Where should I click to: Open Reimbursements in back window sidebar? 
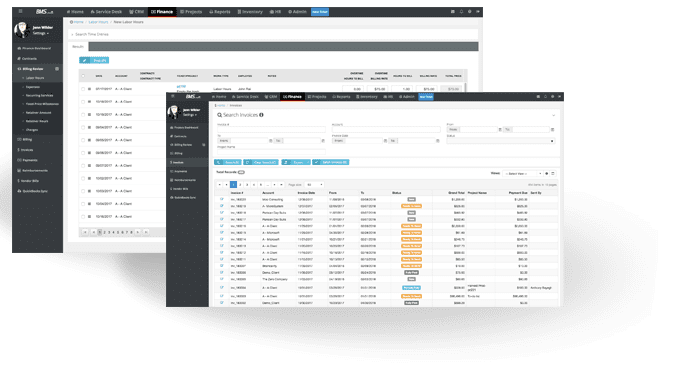[x=33, y=171]
